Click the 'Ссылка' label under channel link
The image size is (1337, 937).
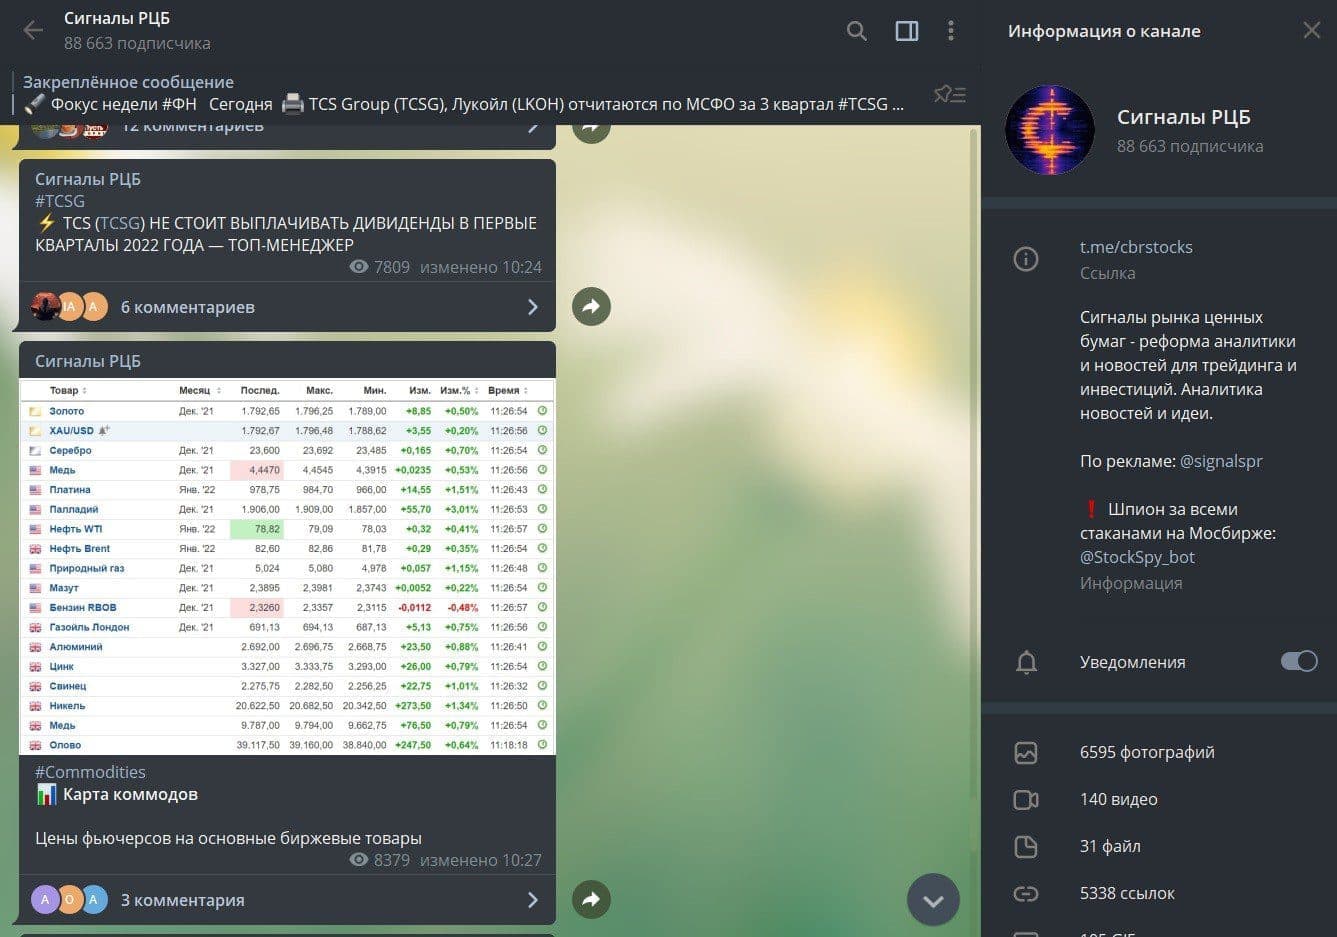click(x=1107, y=273)
